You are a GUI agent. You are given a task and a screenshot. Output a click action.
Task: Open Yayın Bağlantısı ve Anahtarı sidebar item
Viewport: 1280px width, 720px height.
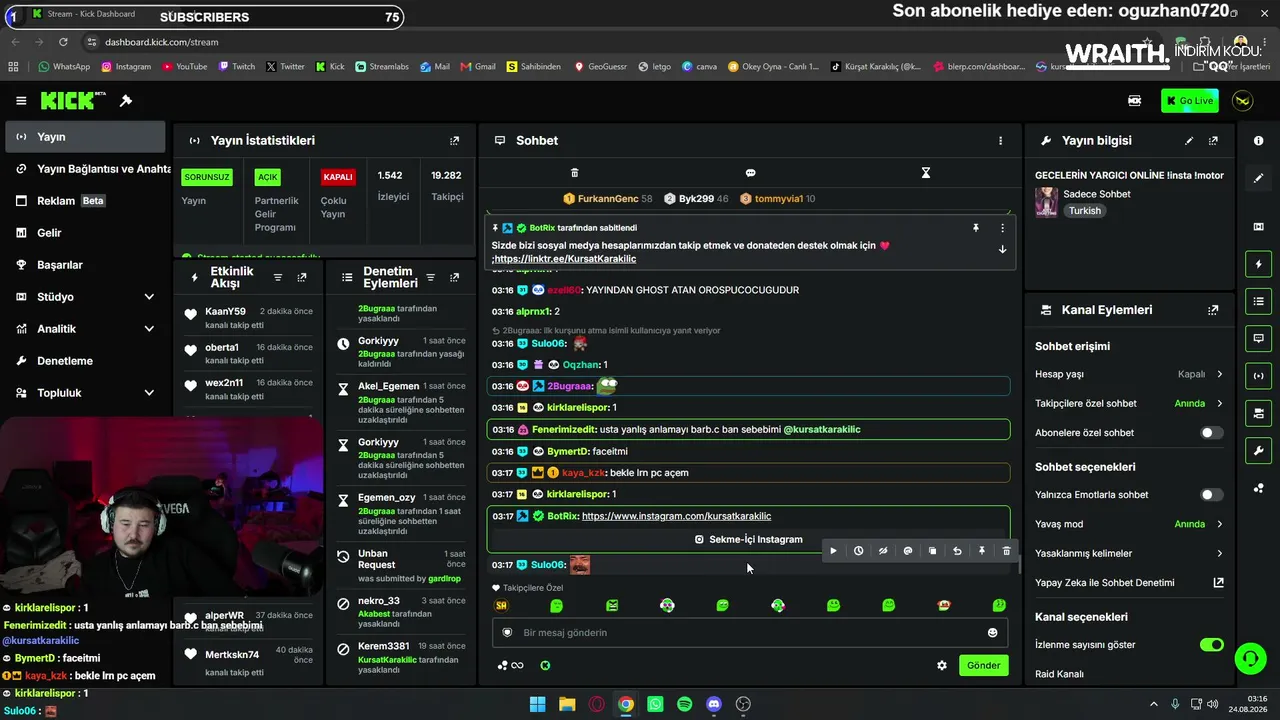pos(85,169)
